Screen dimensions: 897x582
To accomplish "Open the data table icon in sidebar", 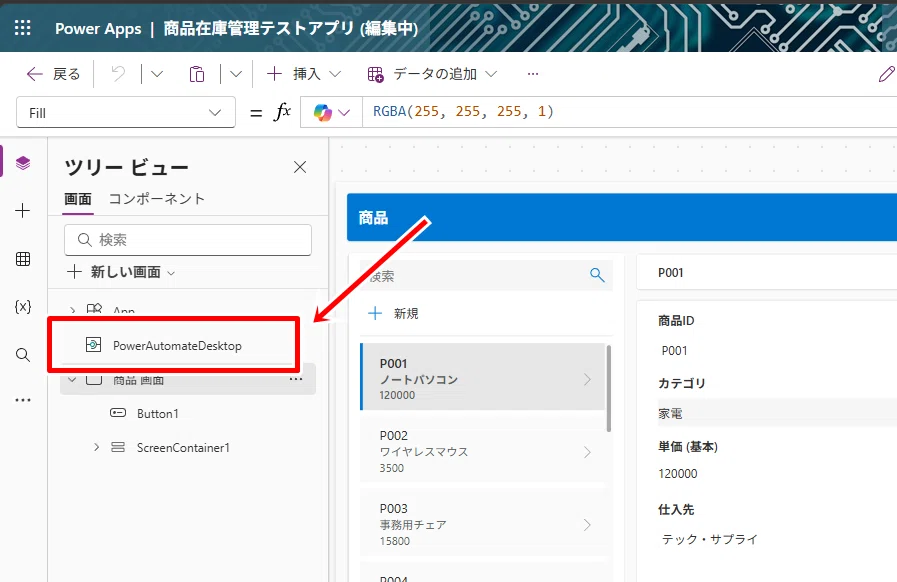I will click(x=23, y=259).
